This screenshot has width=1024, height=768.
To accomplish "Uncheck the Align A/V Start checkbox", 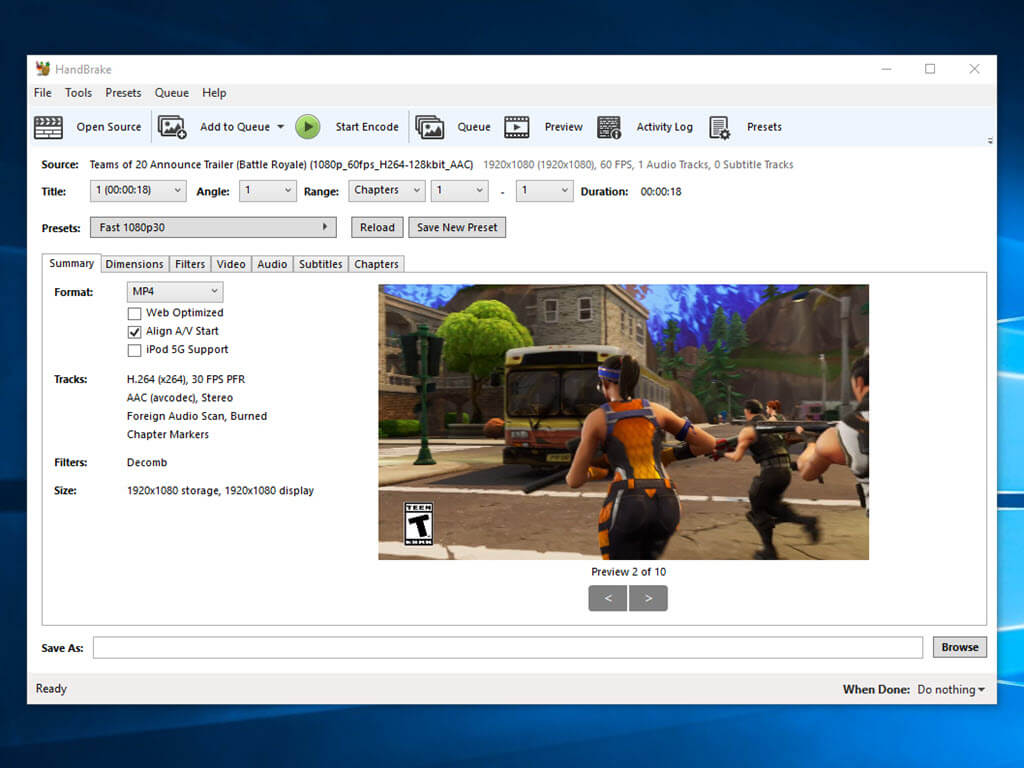I will click(x=135, y=332).
